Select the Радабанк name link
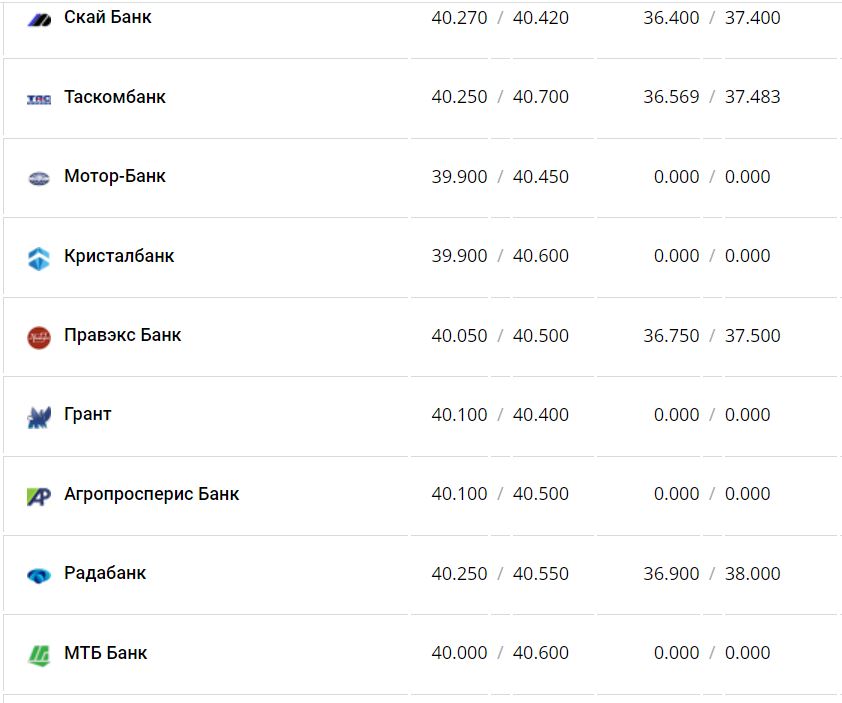 pos(105,573)
